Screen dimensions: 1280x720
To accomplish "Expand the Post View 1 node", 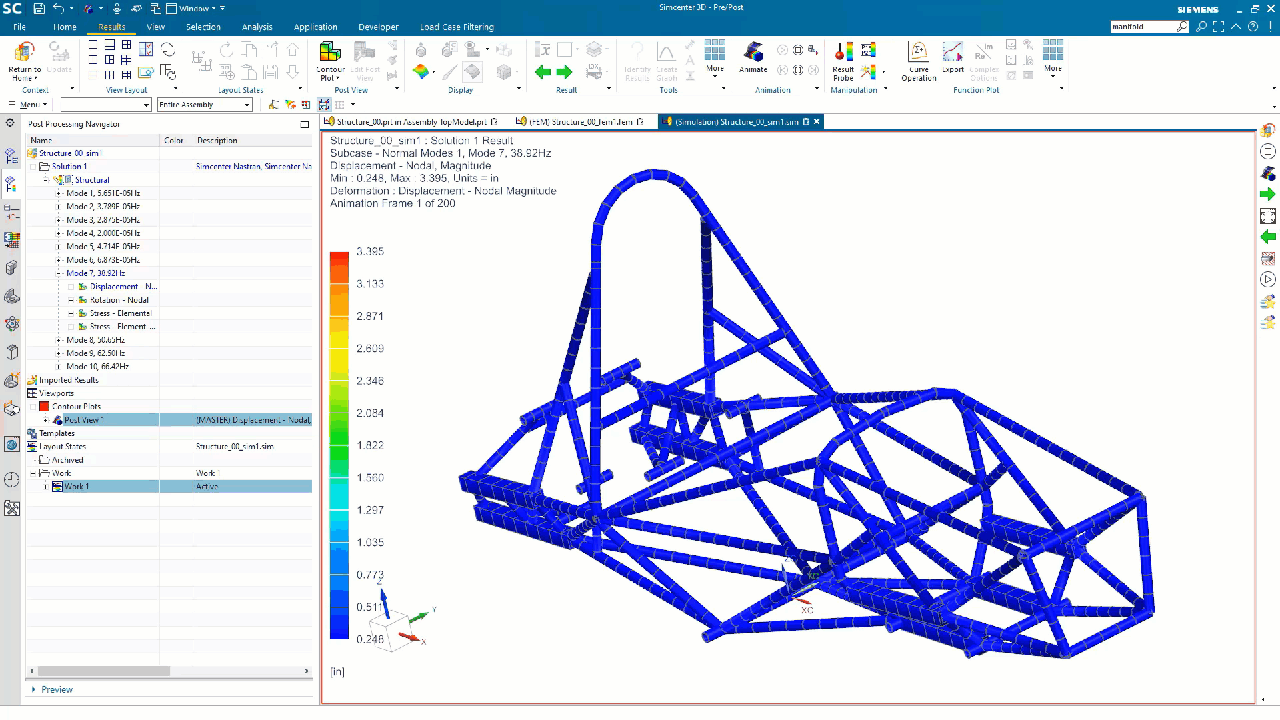I will pyautogui.click(x=46, y=420).
